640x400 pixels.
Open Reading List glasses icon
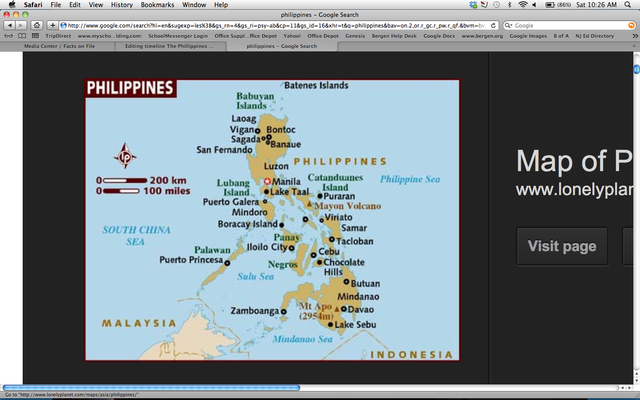pos(8,36)
